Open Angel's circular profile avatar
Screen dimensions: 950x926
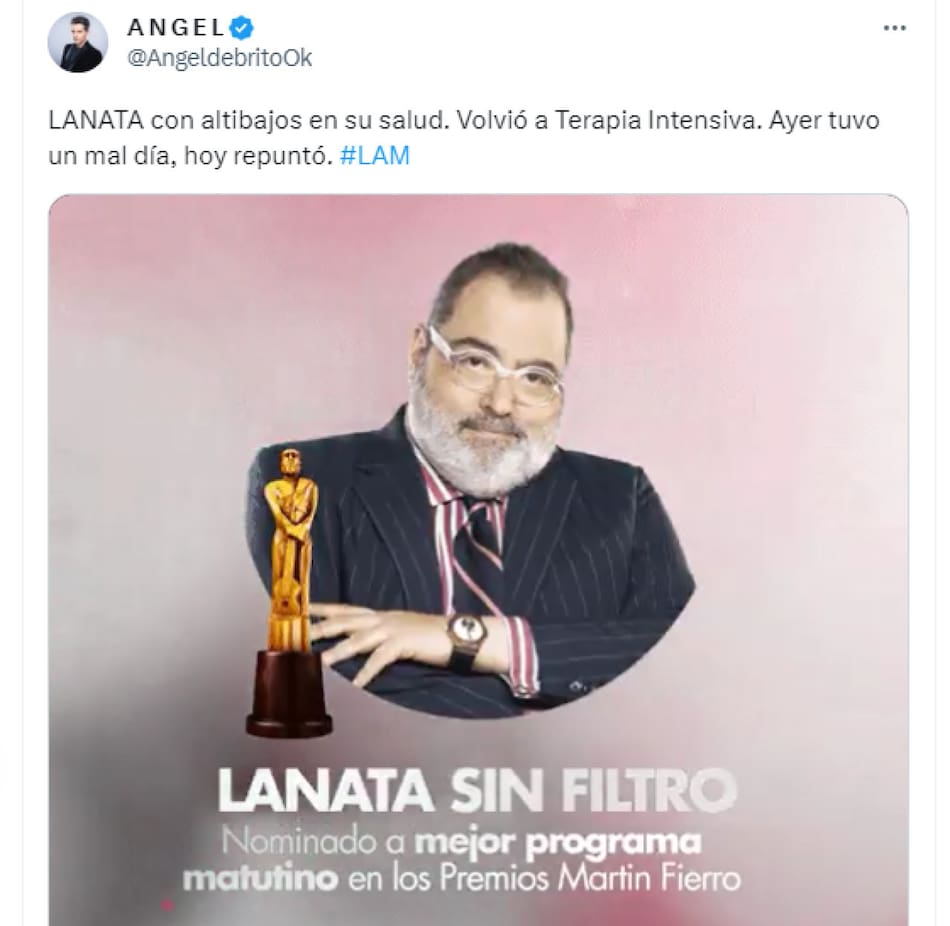78,42
